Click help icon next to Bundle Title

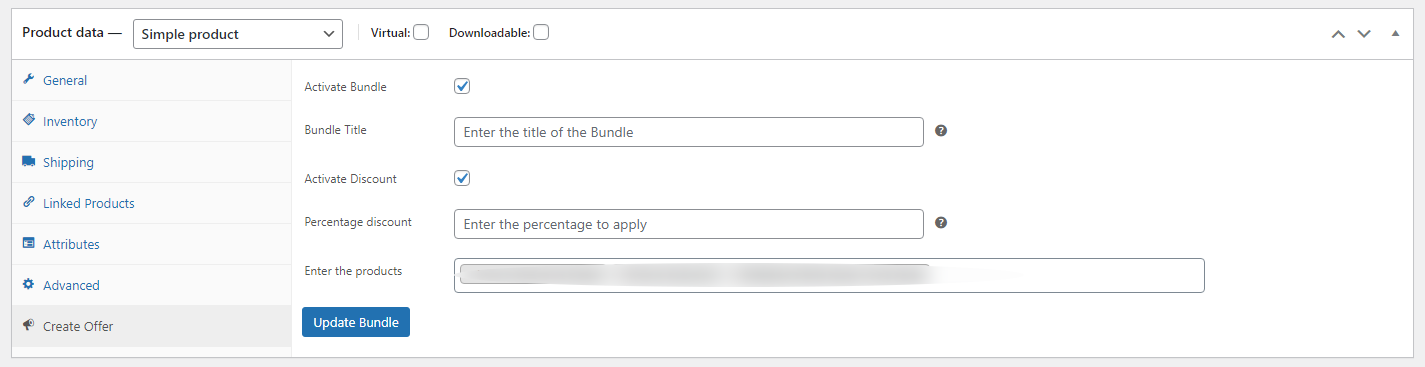point(941,131)
